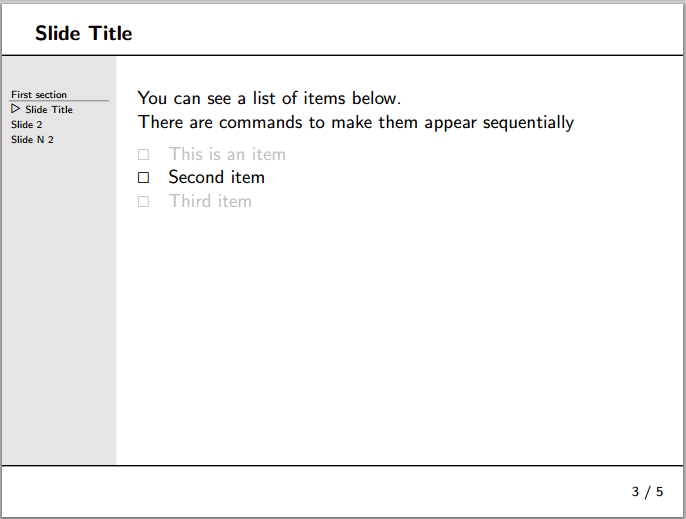Jump to Slide 2 in the sidebar
Viewport: 686px width, 519px height.
(27, 125)
